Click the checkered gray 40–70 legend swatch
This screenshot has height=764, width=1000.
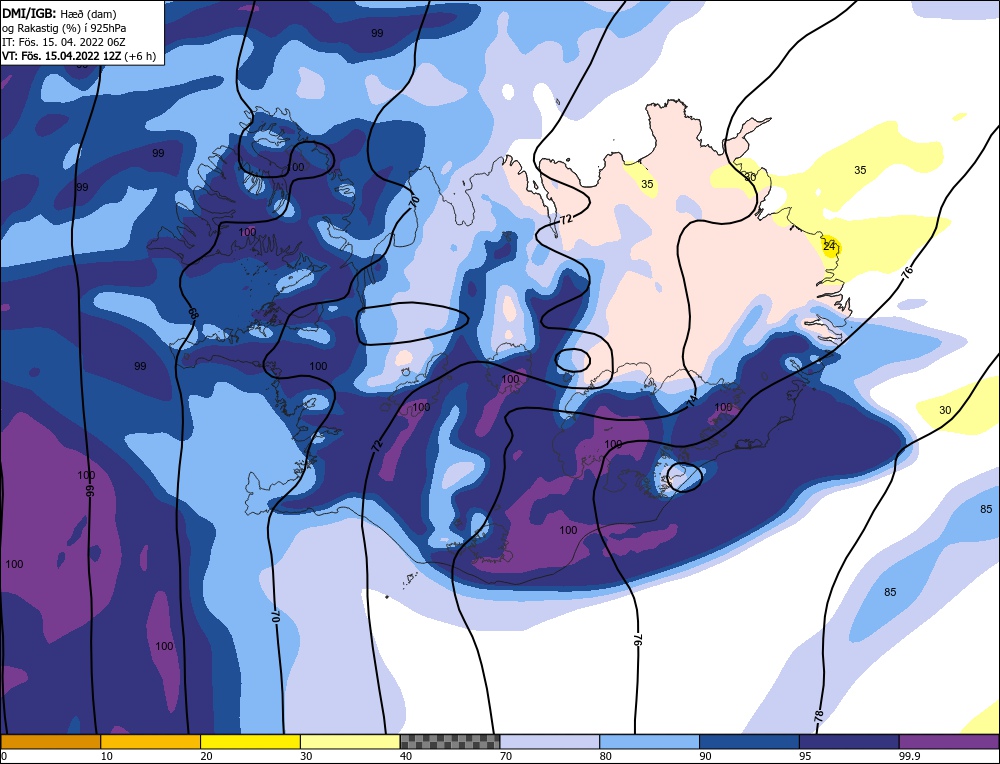(450, 741)
